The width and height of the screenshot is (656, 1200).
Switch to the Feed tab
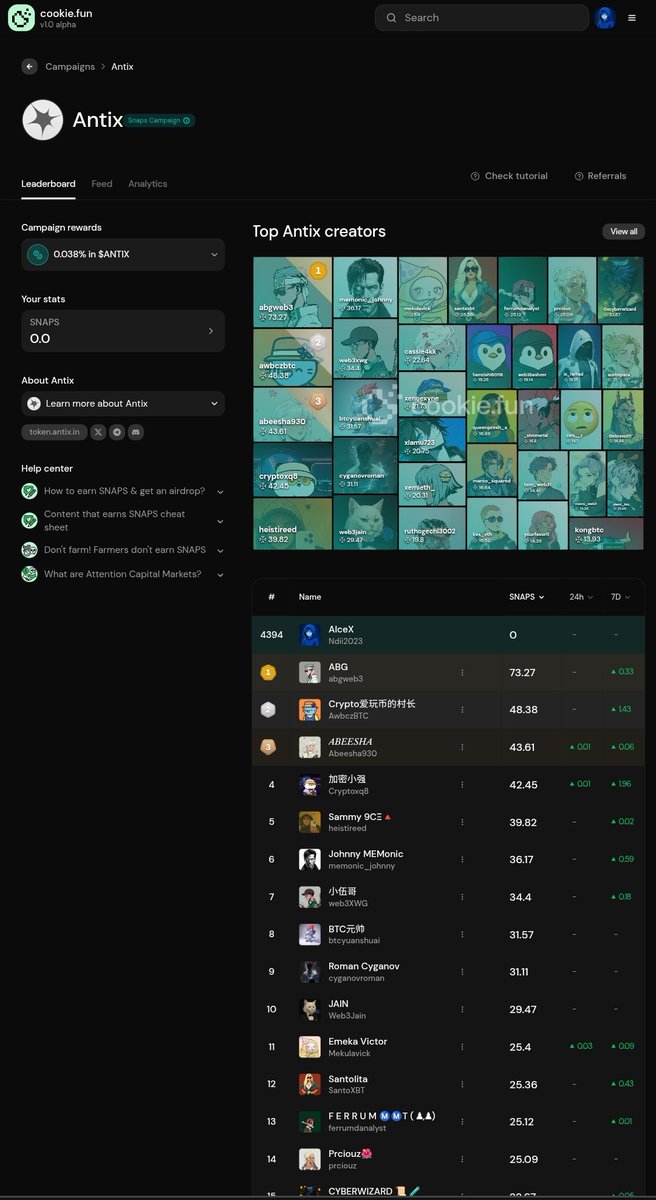(x=102, y=184)
